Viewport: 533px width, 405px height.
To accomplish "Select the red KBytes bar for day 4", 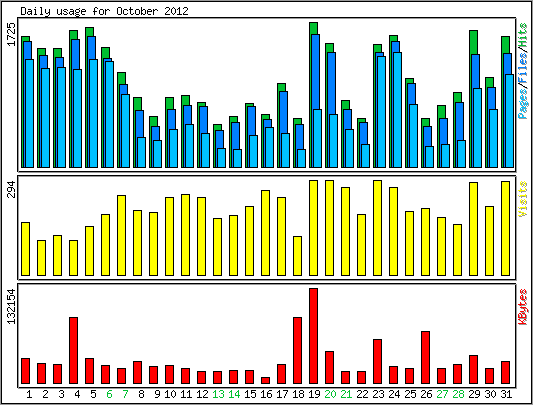I will [73, 351].
